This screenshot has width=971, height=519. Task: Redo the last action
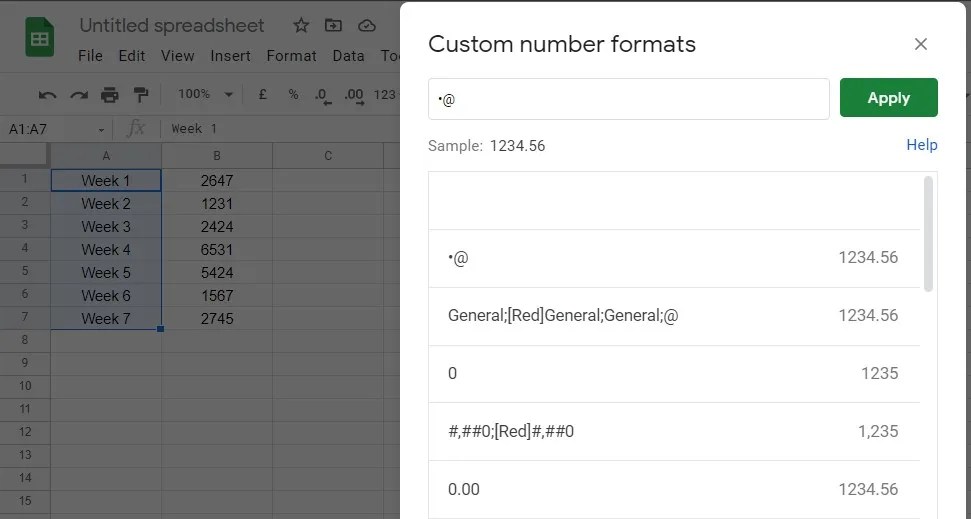[79, 95]
